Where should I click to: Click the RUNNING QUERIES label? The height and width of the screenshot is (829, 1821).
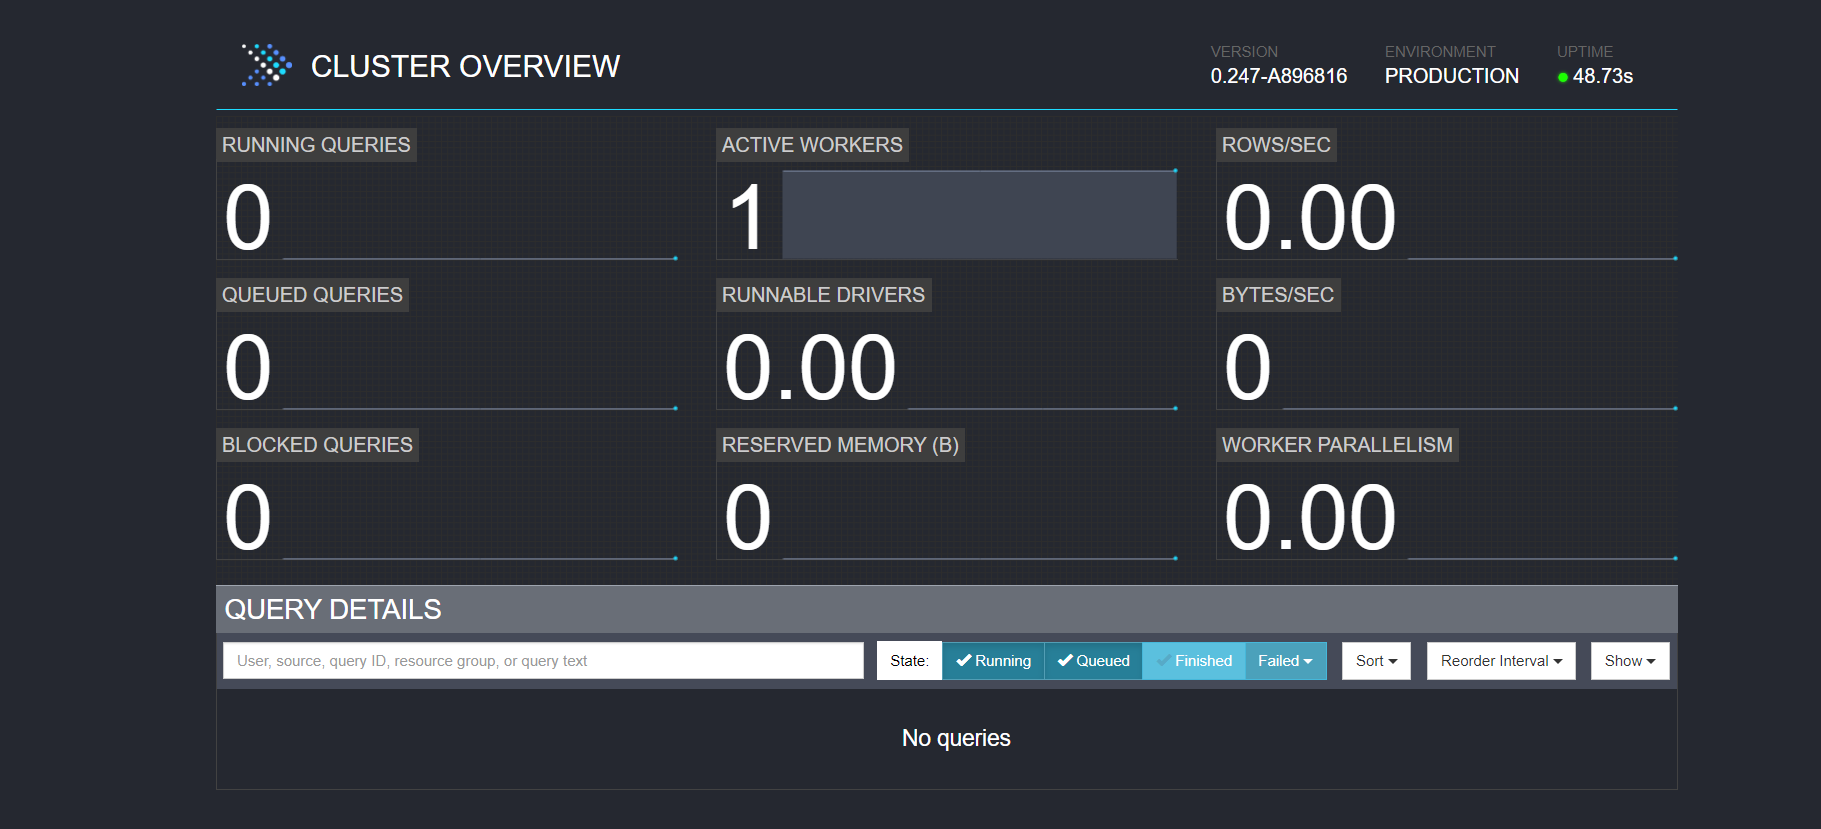point(316,145)
